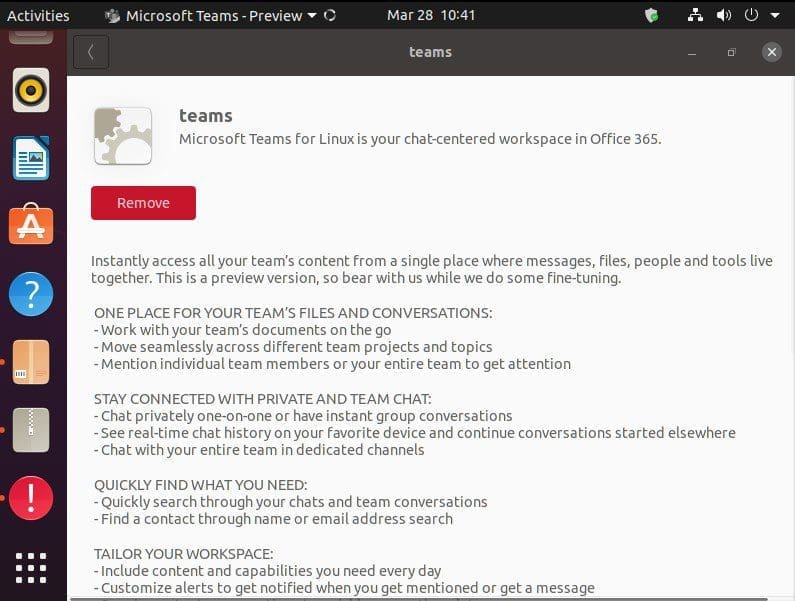The width and height of the screenshot is (795, 601).
Task: Click the volume speaker icon
Action: point(724,15)
